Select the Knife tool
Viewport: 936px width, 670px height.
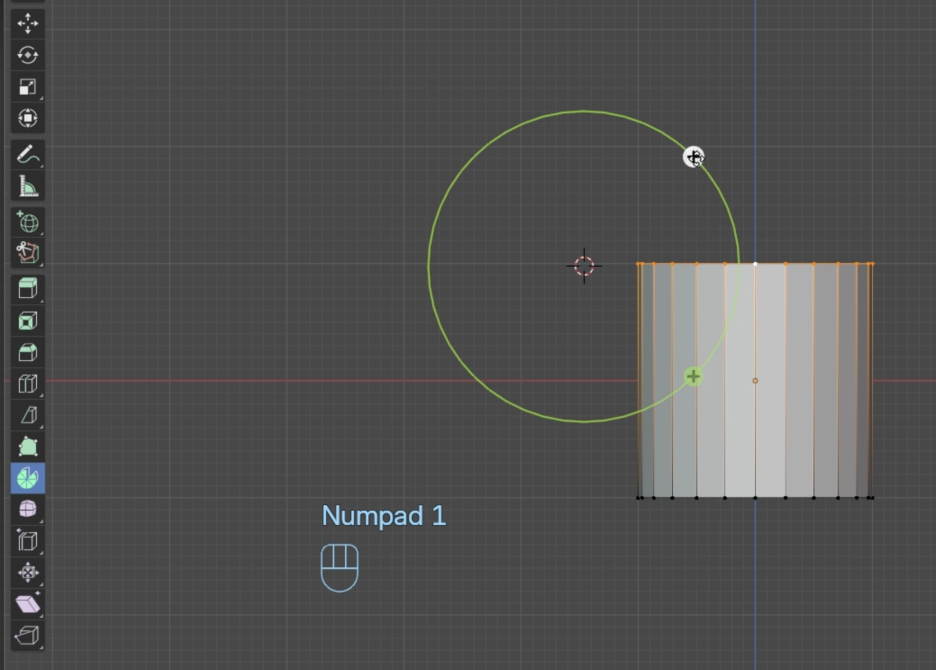[27, 415]
